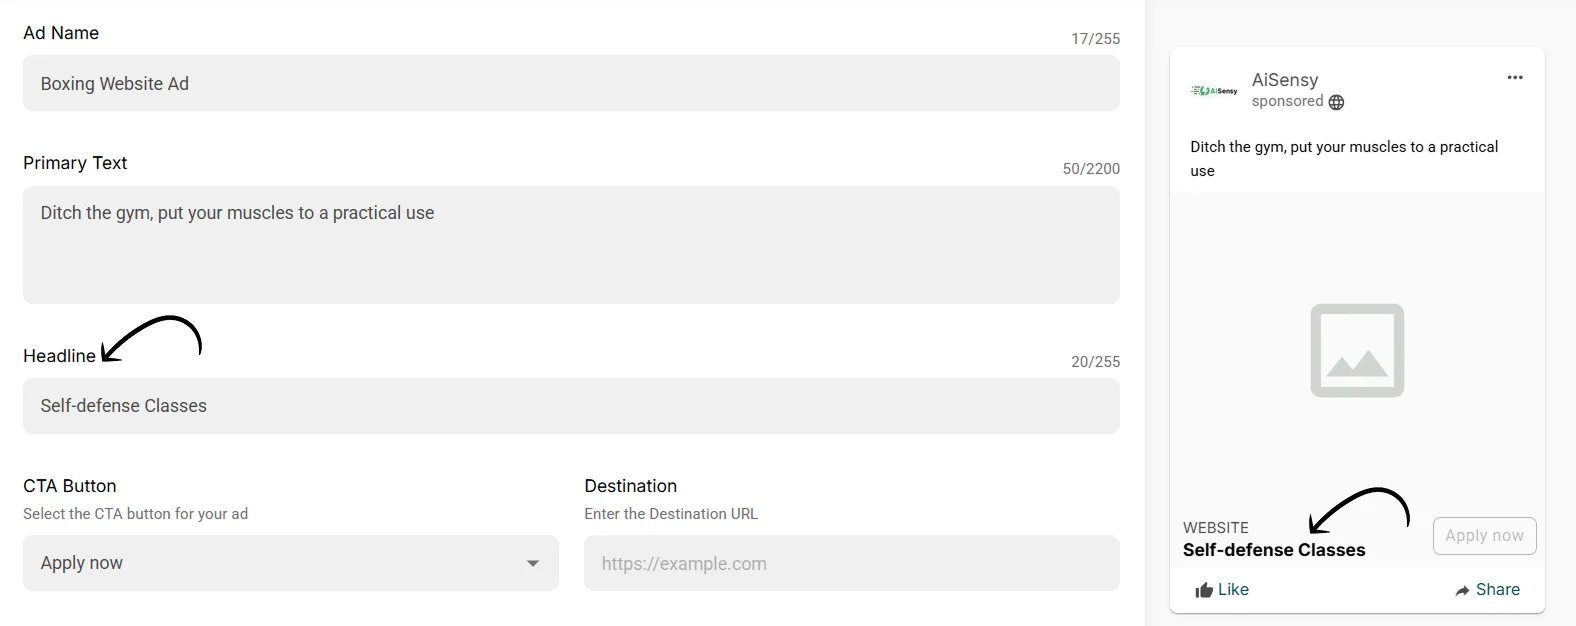Click the Share arrow icon
The width and height of the screenshot is (1576, 626).
tap(1463, 590)
